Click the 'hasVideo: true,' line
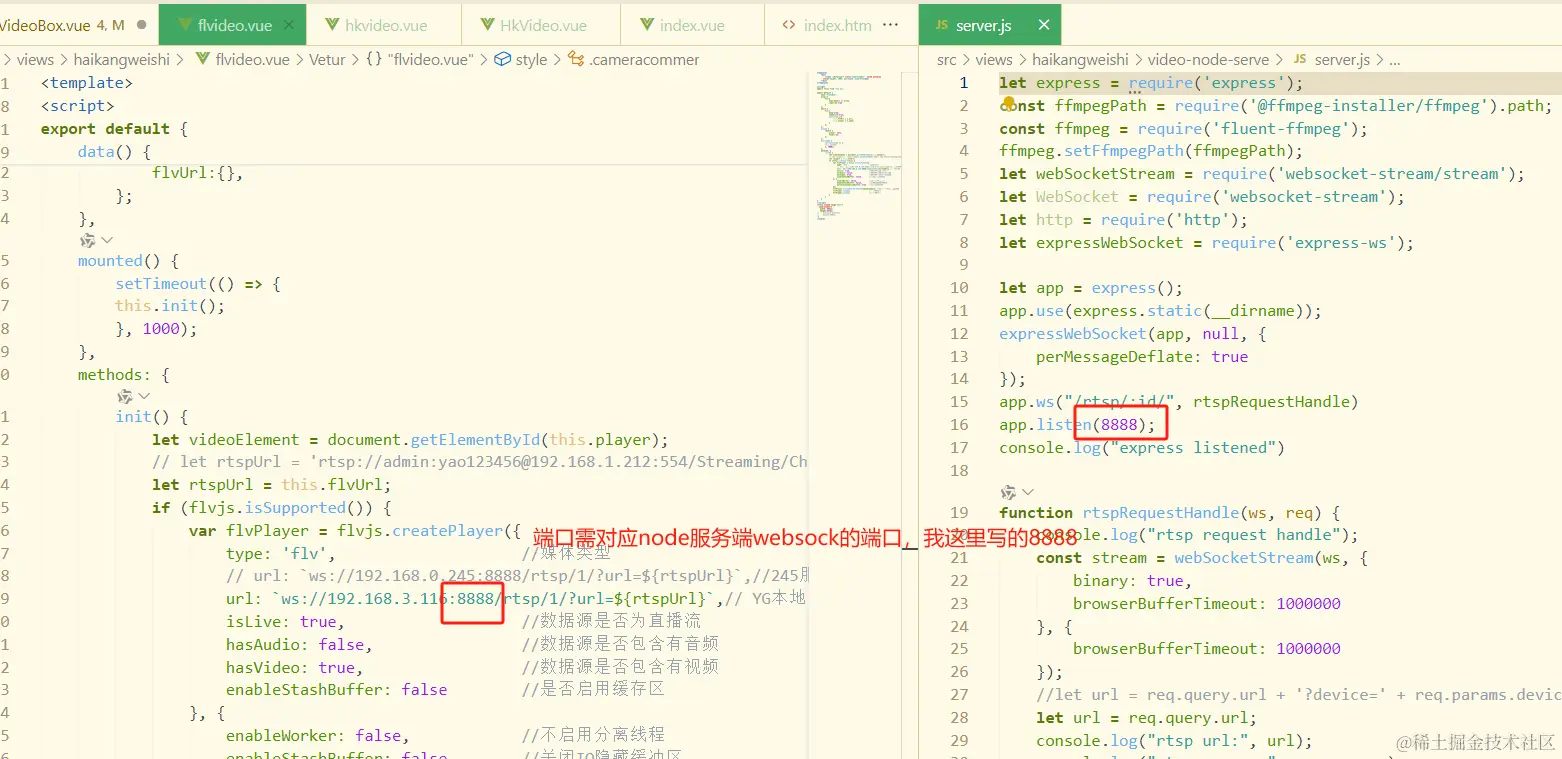 click(295, 667)
